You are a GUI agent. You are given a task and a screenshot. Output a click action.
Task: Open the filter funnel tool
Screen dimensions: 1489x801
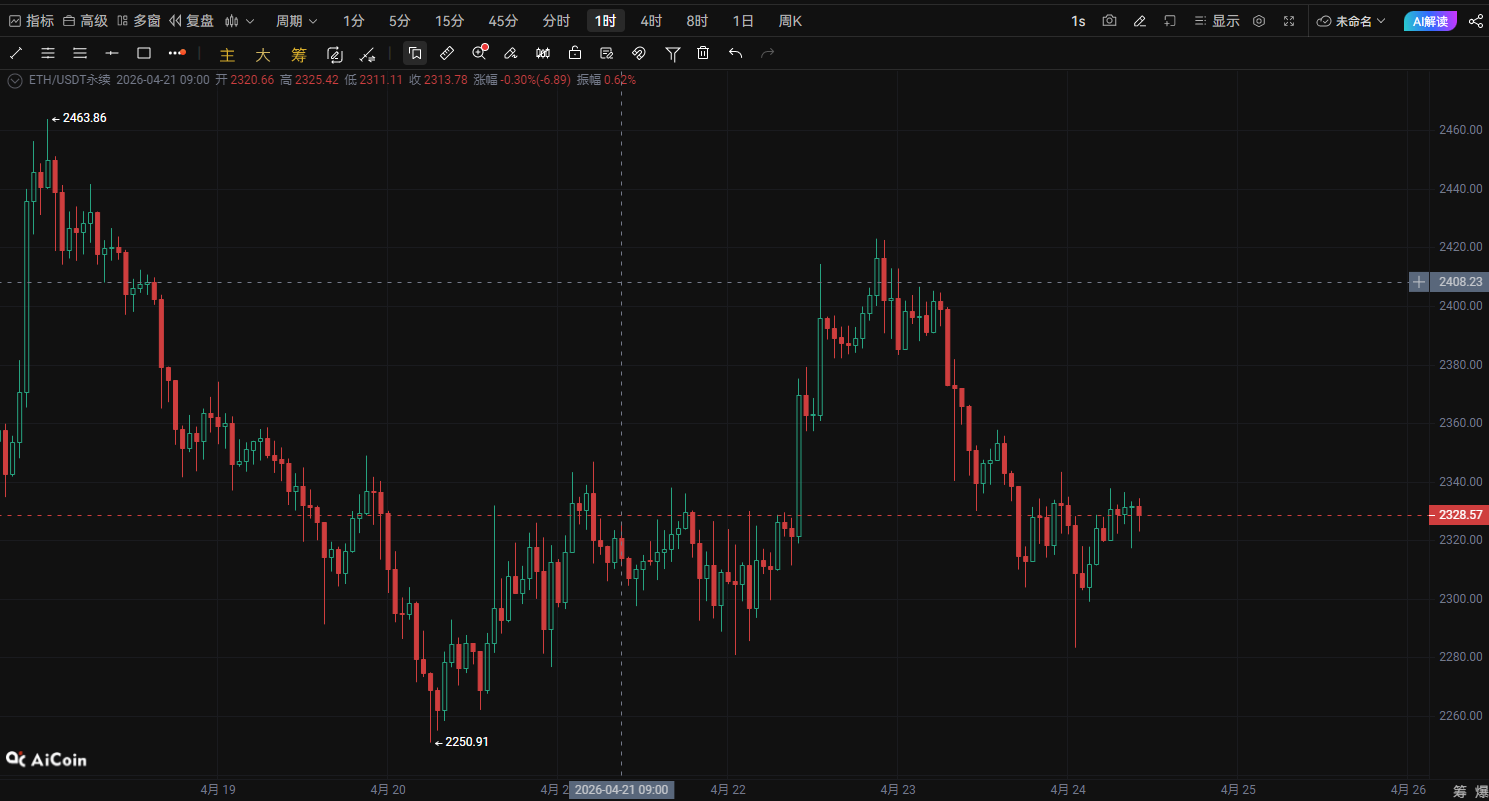click(x=673, y=53)
